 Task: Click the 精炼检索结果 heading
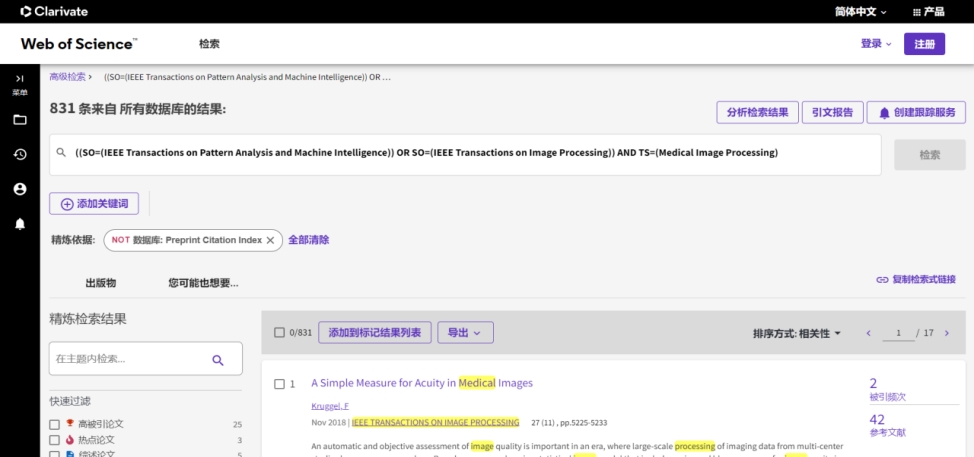pos(88,320)
